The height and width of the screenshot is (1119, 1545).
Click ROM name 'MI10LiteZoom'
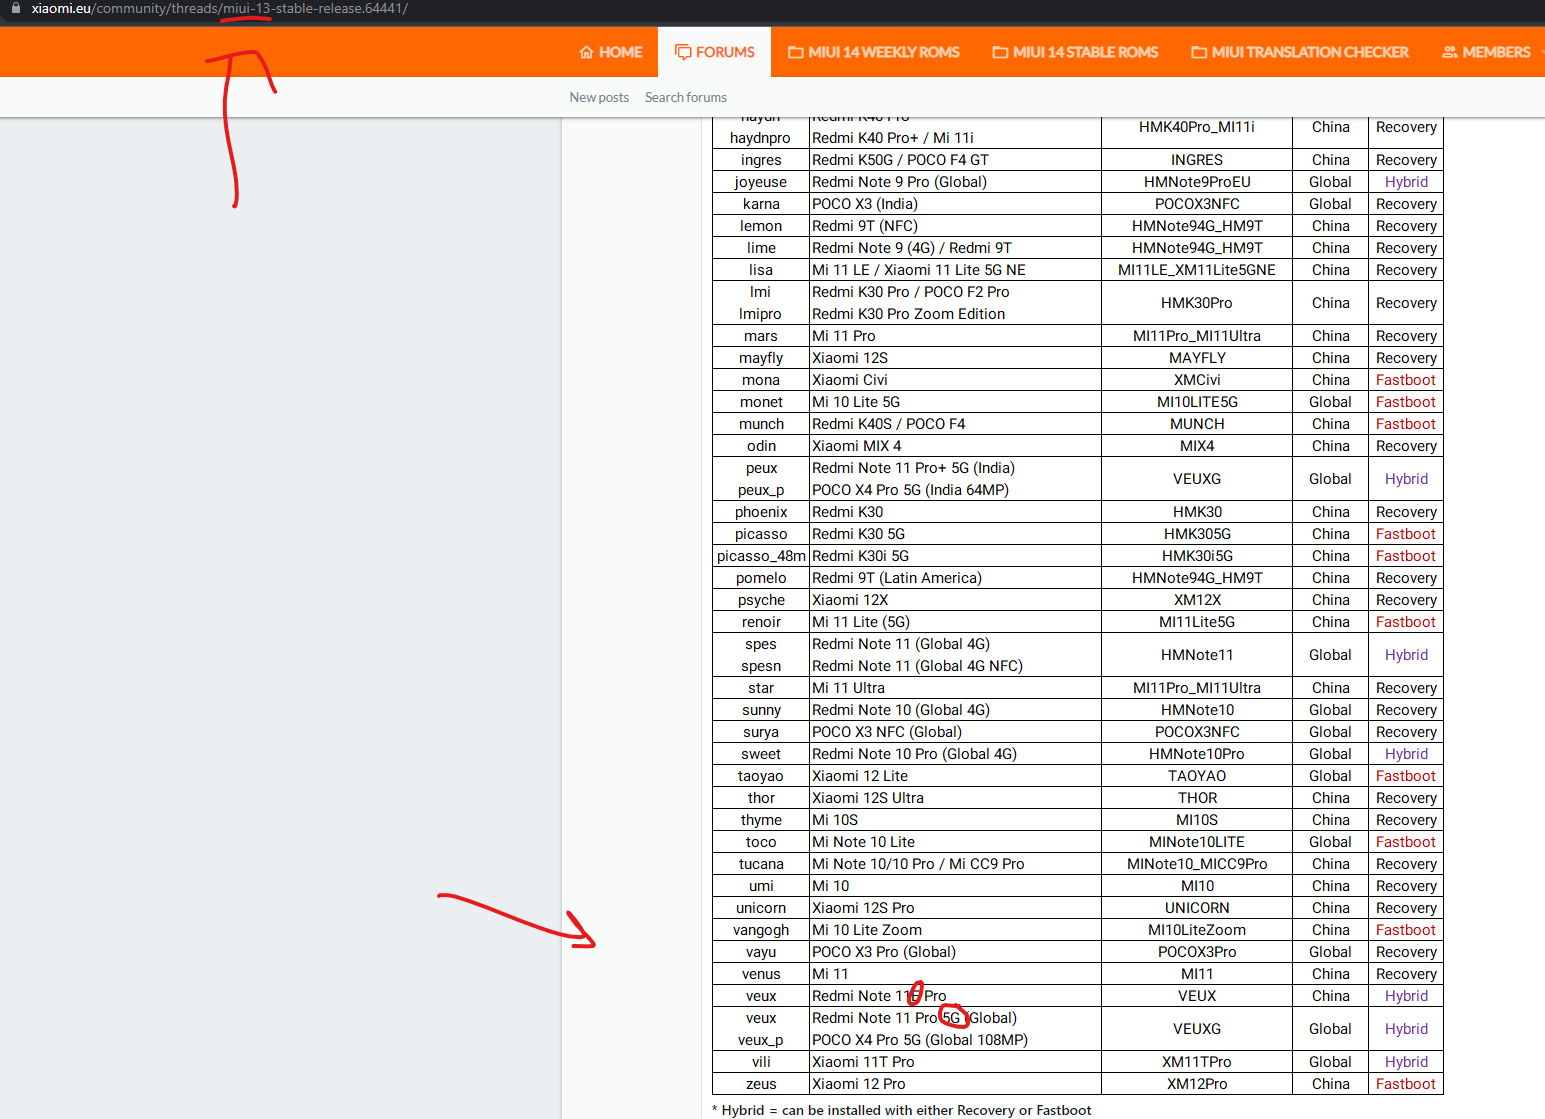tap(1197, 930)
